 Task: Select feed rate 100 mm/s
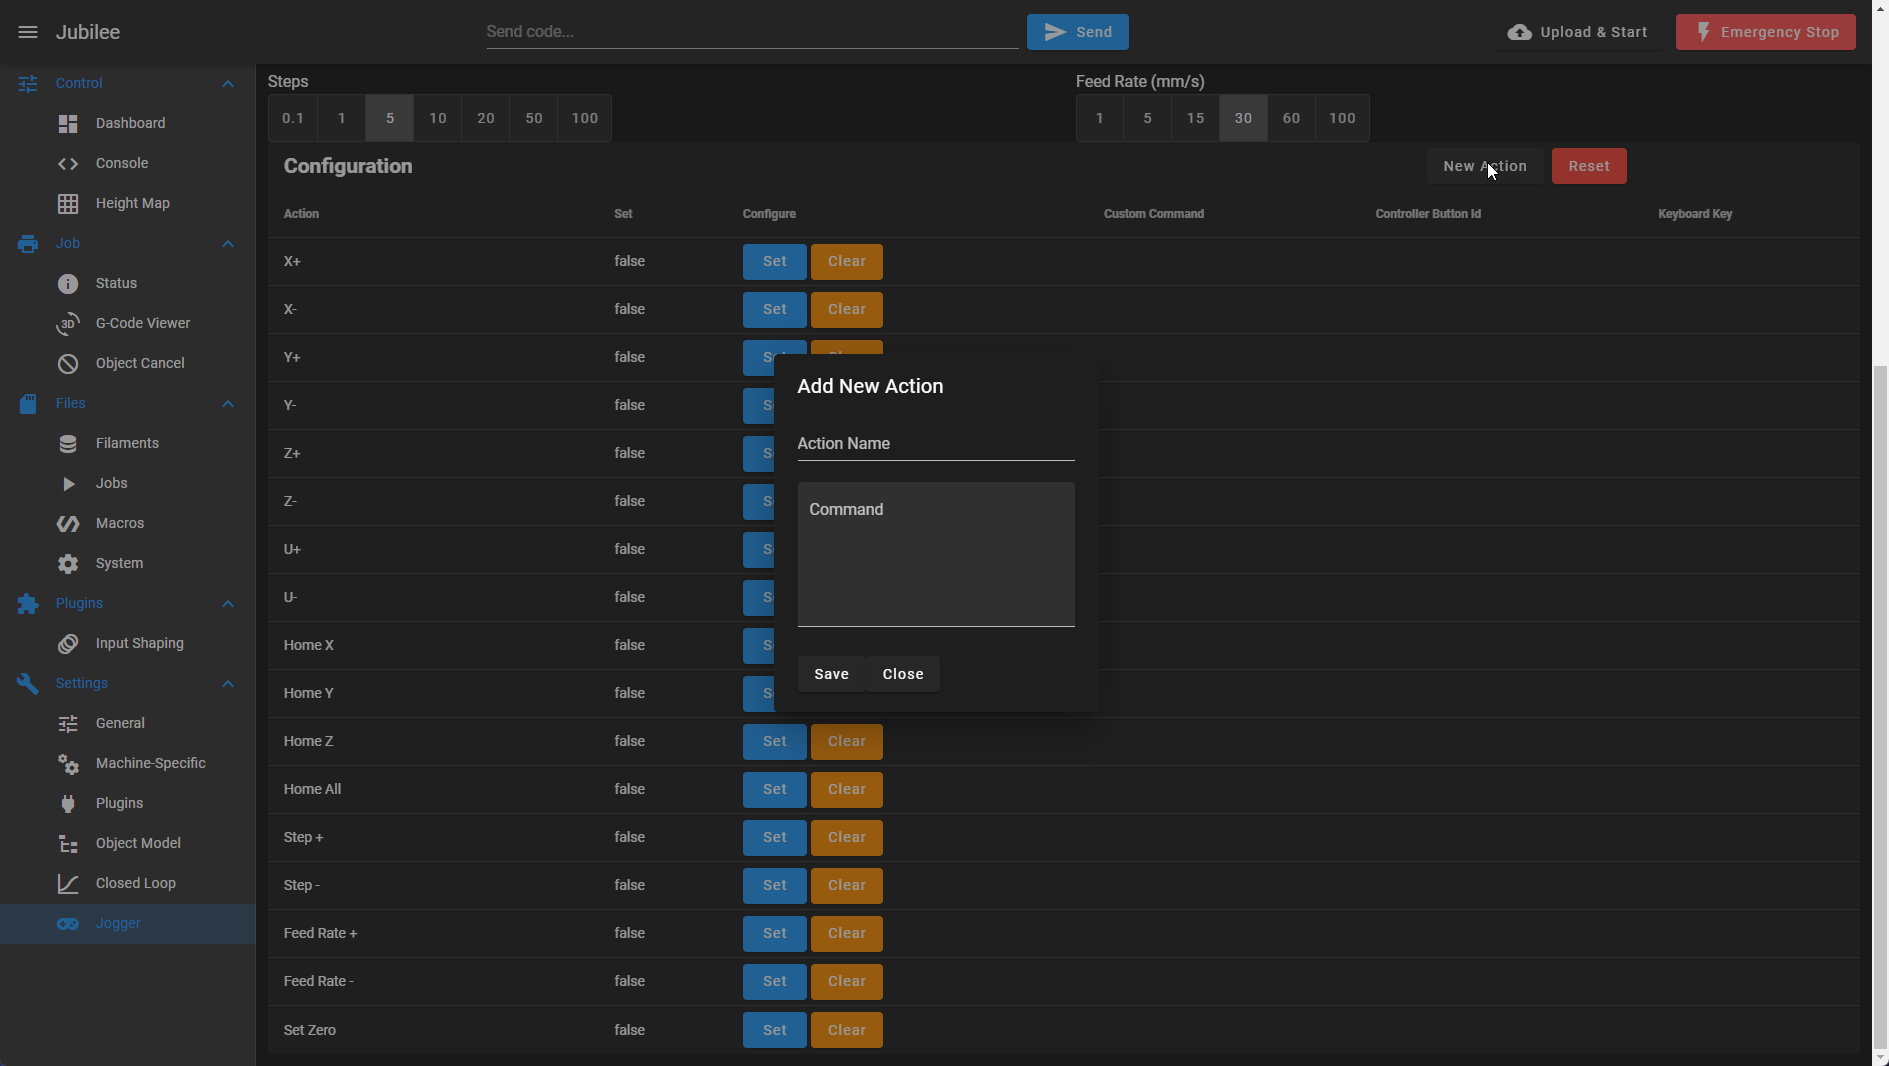click(x=1342, y=118)
